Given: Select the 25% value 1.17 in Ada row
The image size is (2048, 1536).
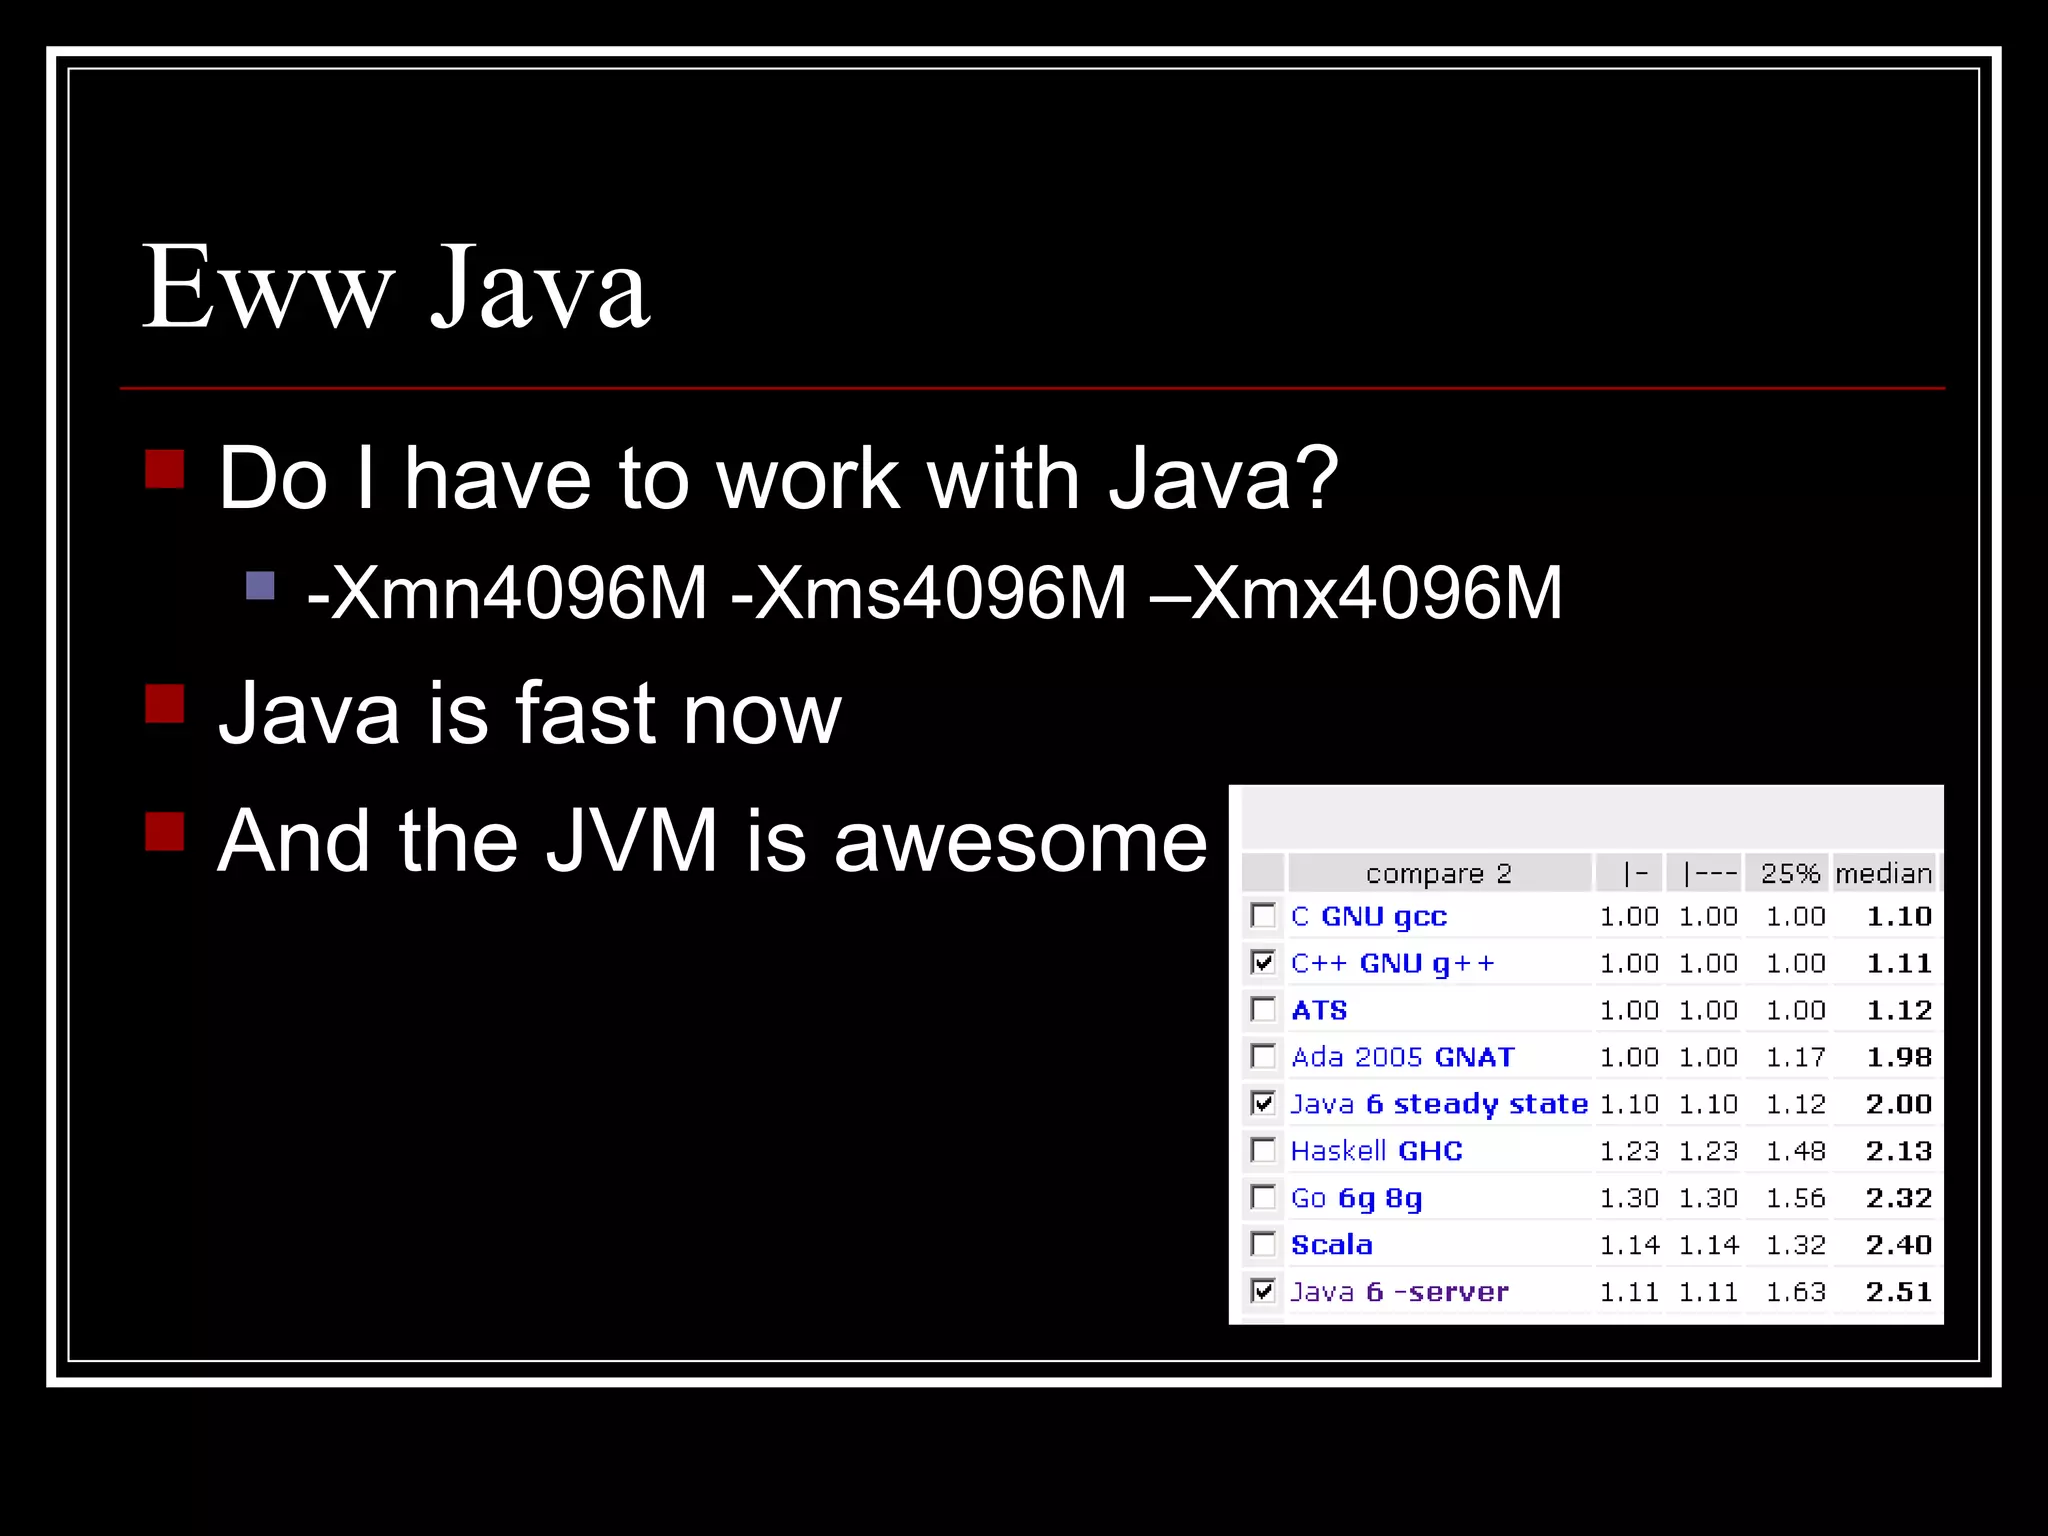Looking at the screenshot, I should 1796,1057.
